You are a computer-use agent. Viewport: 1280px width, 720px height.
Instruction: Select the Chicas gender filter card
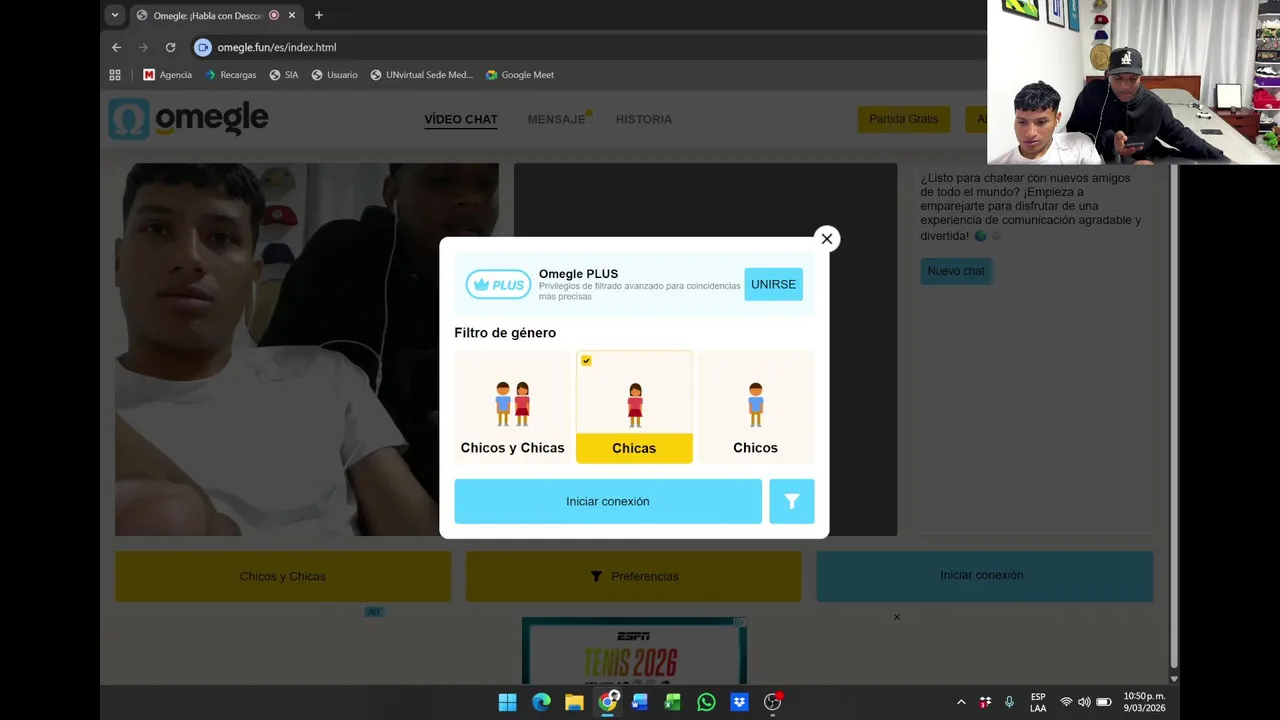pos(634,406)
